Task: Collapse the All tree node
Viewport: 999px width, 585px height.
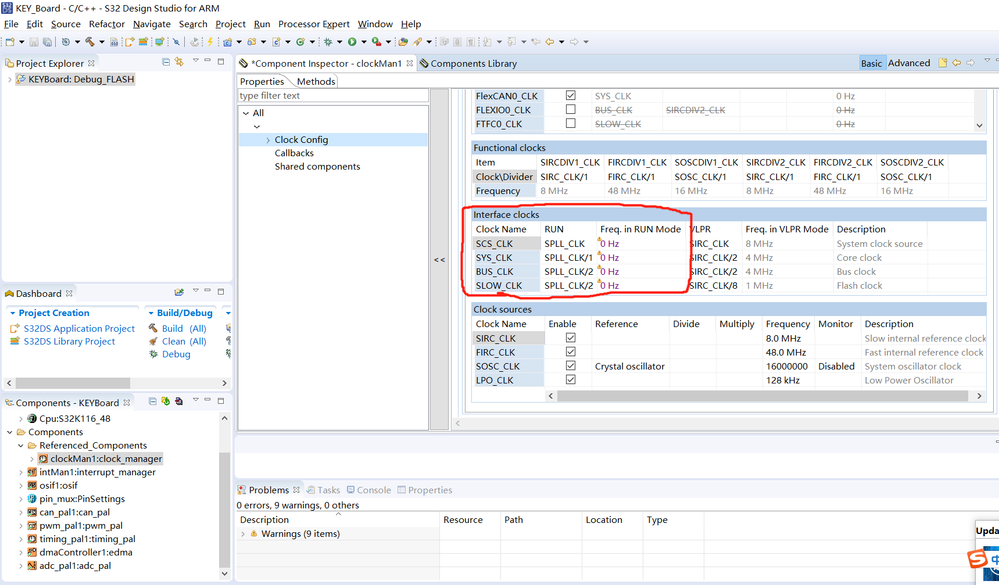Action: click(x=246, y=113)
